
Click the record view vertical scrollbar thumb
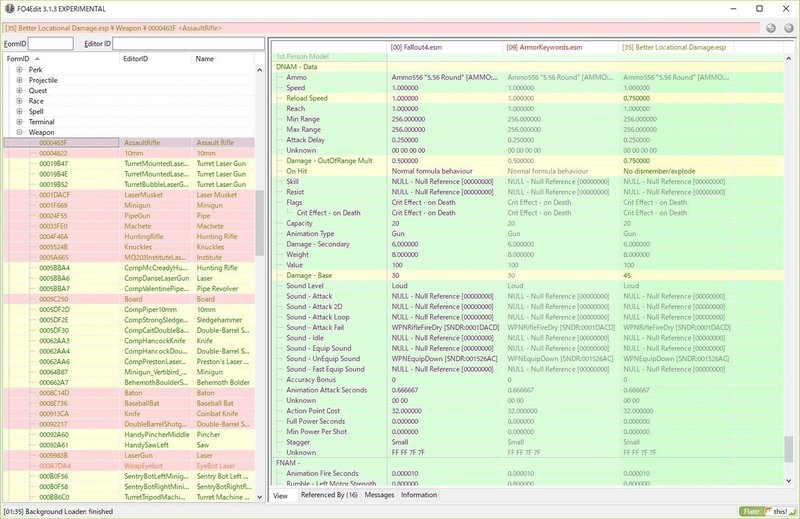tap(788, 449)
